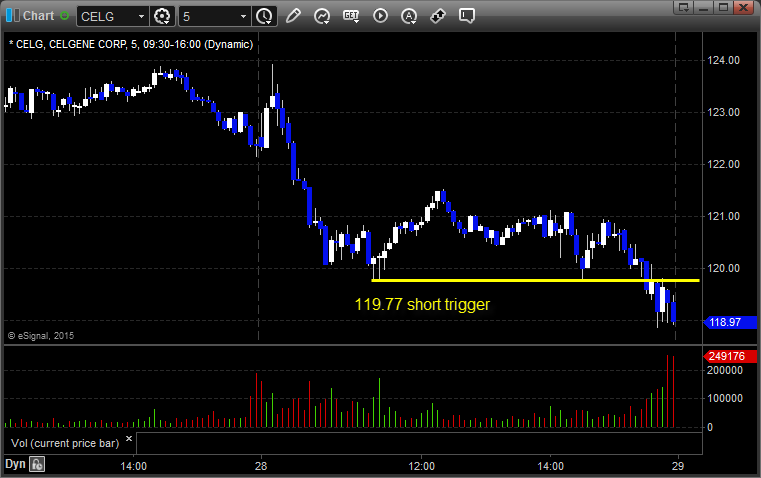This screenshot has height=478, width=761.
Task: Close the chart window
Action: point(744,7)
